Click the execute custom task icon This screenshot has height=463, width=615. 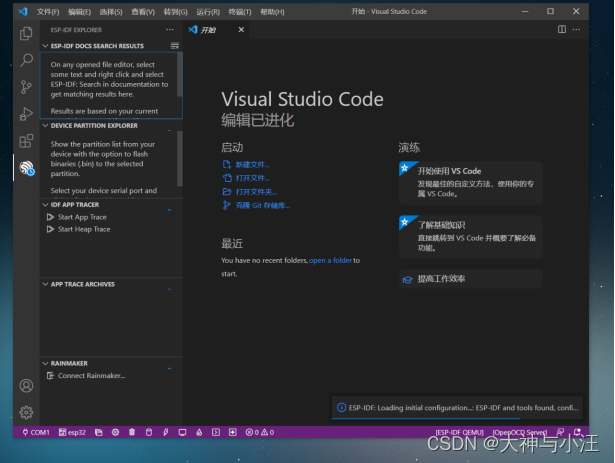tap(233, 432)
